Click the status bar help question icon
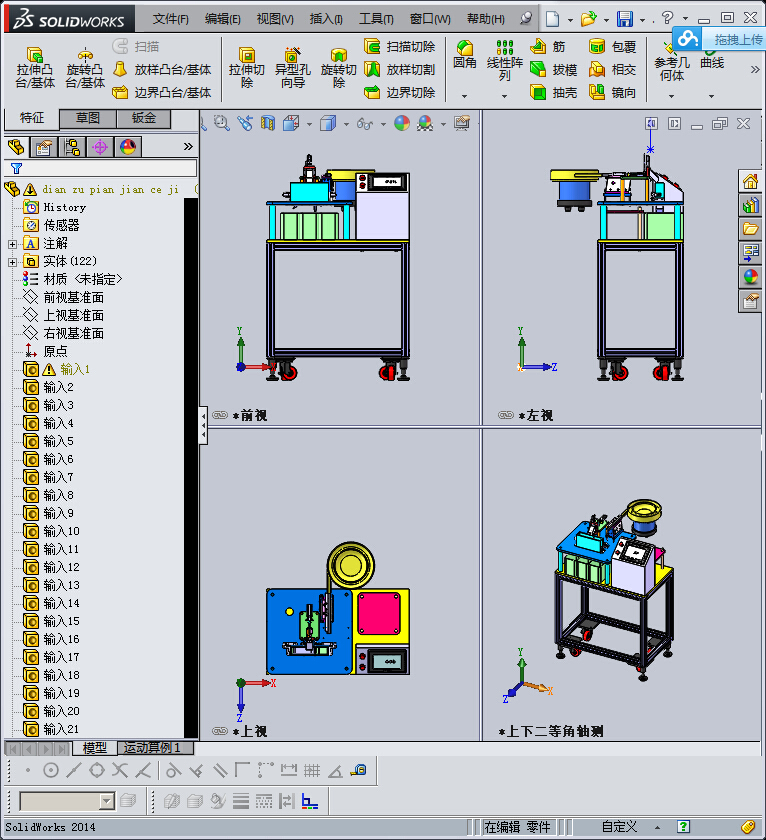 click(x=684, y=827)
